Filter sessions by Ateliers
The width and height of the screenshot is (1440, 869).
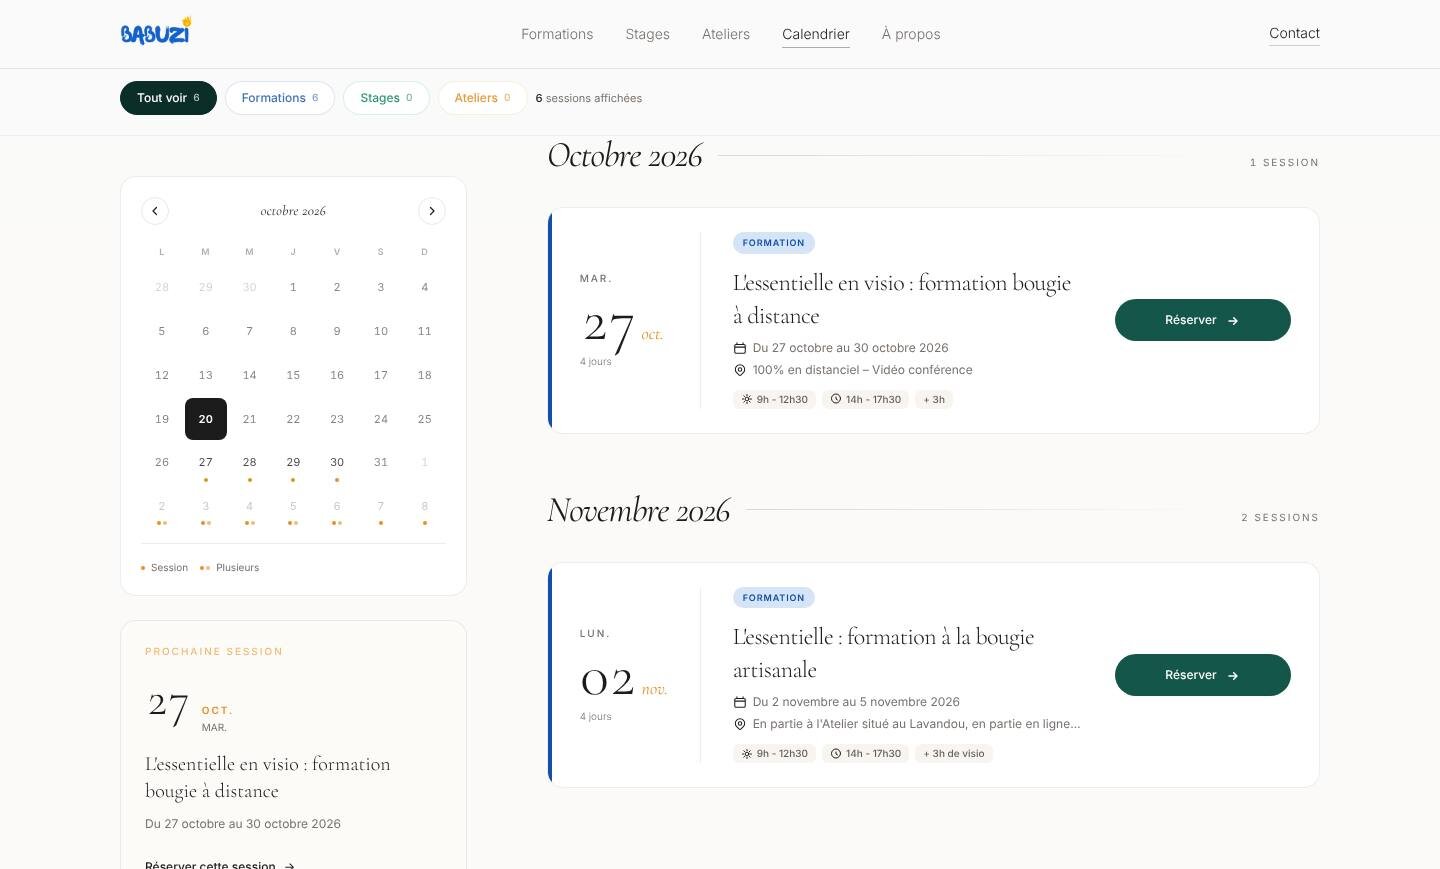click(482, 98)
